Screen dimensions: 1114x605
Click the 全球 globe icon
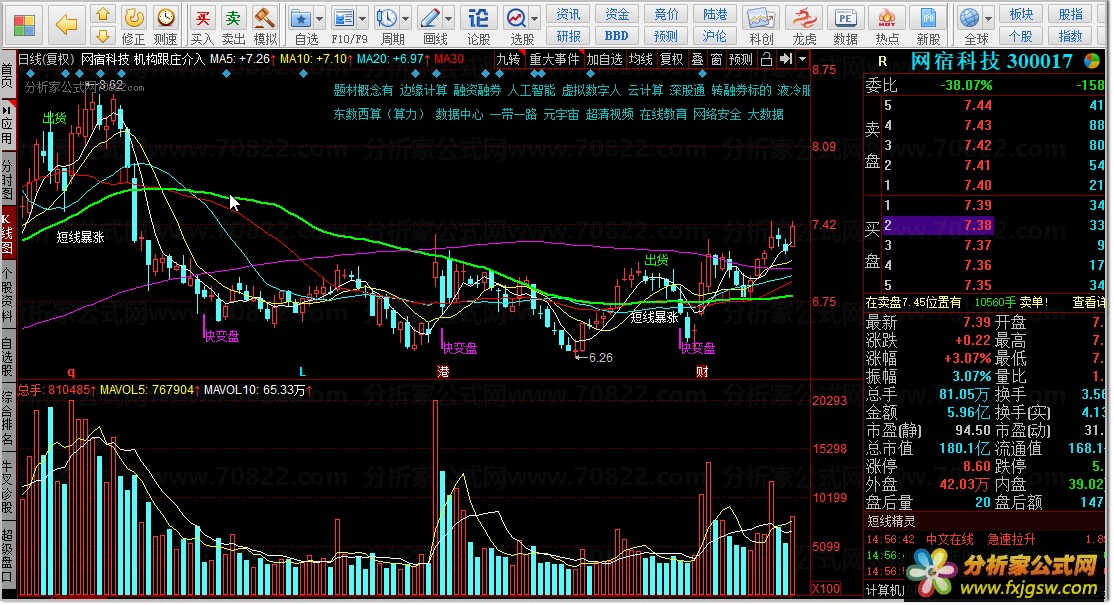pyautogui.click(x=969, y=18)
